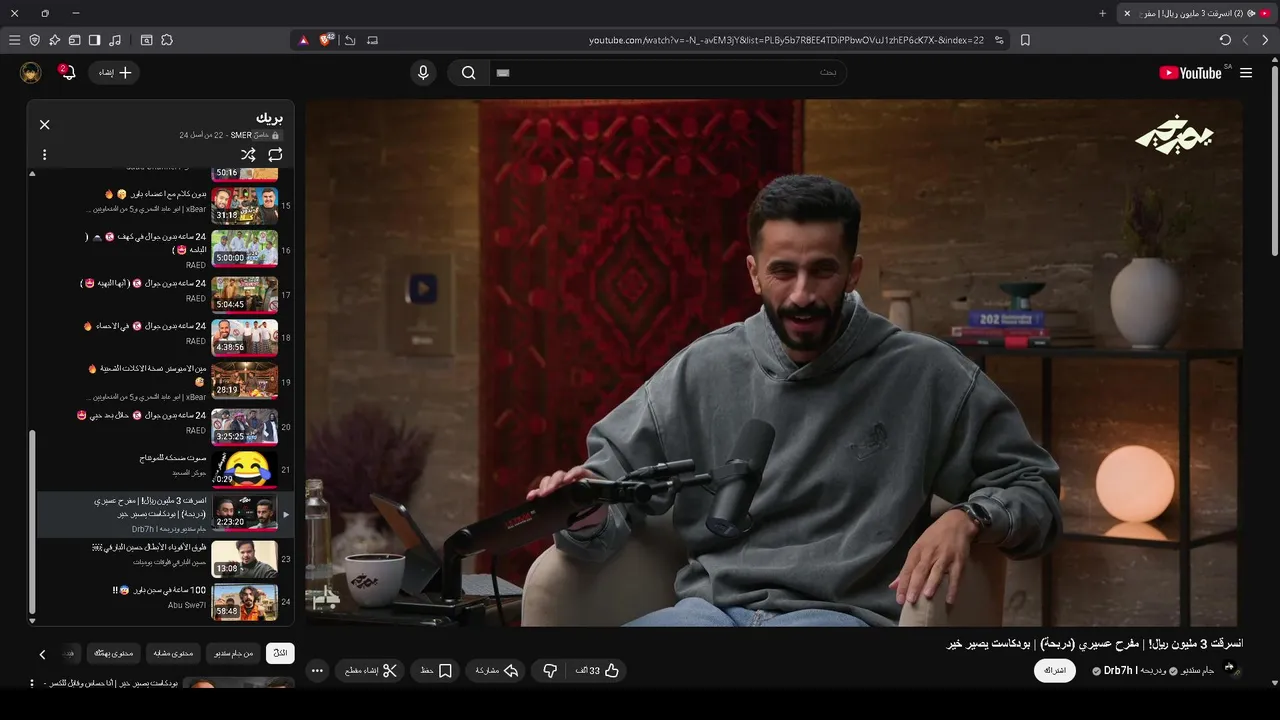Play playlist video 15 thumbnail 31:18

[245, 205]
